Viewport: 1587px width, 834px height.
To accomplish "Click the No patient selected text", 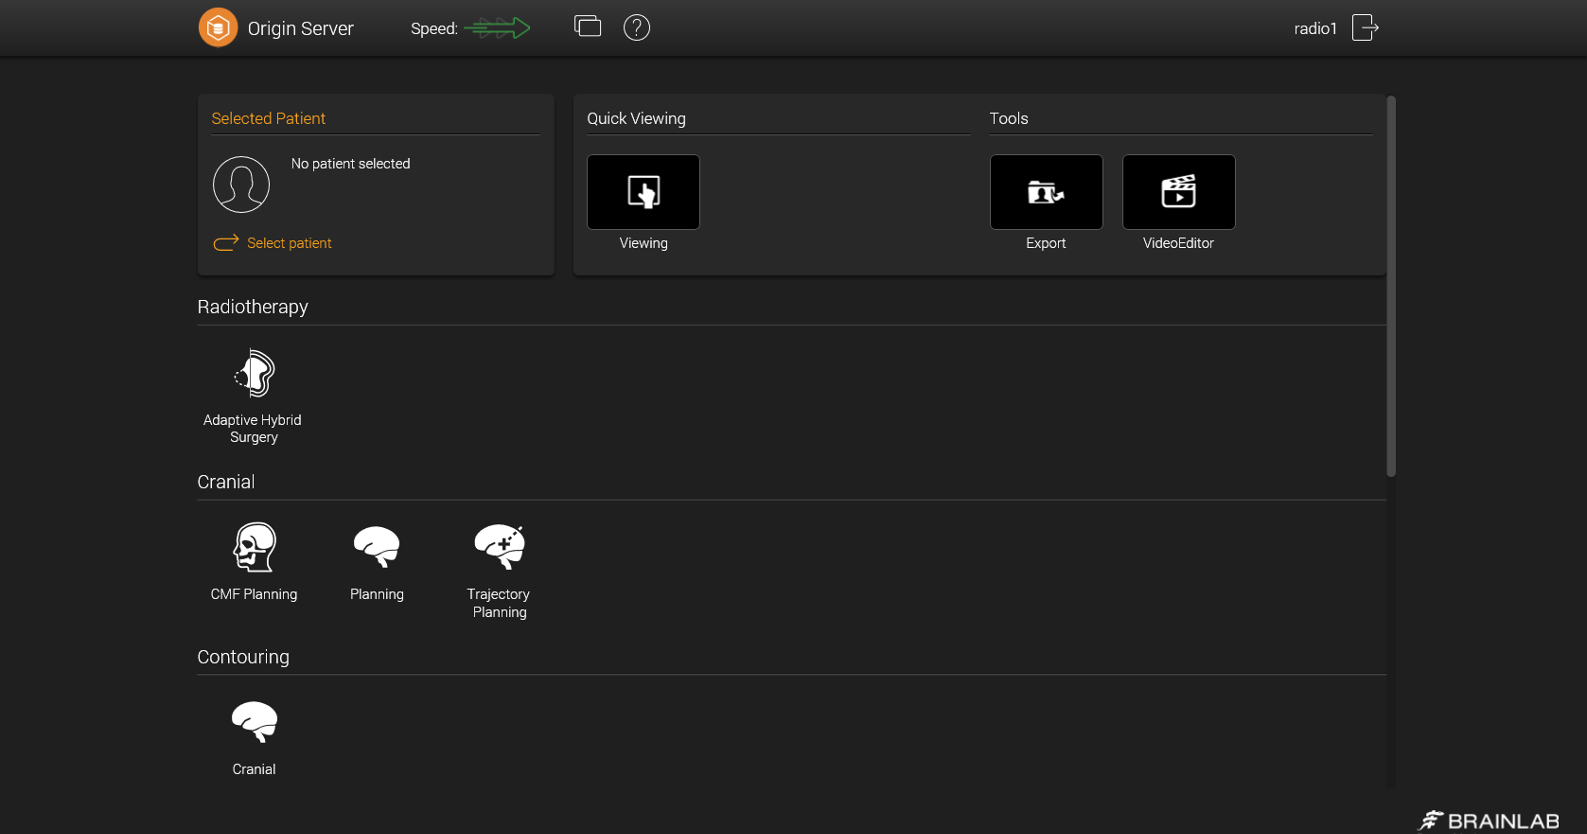I will click(x=351, y=164).
